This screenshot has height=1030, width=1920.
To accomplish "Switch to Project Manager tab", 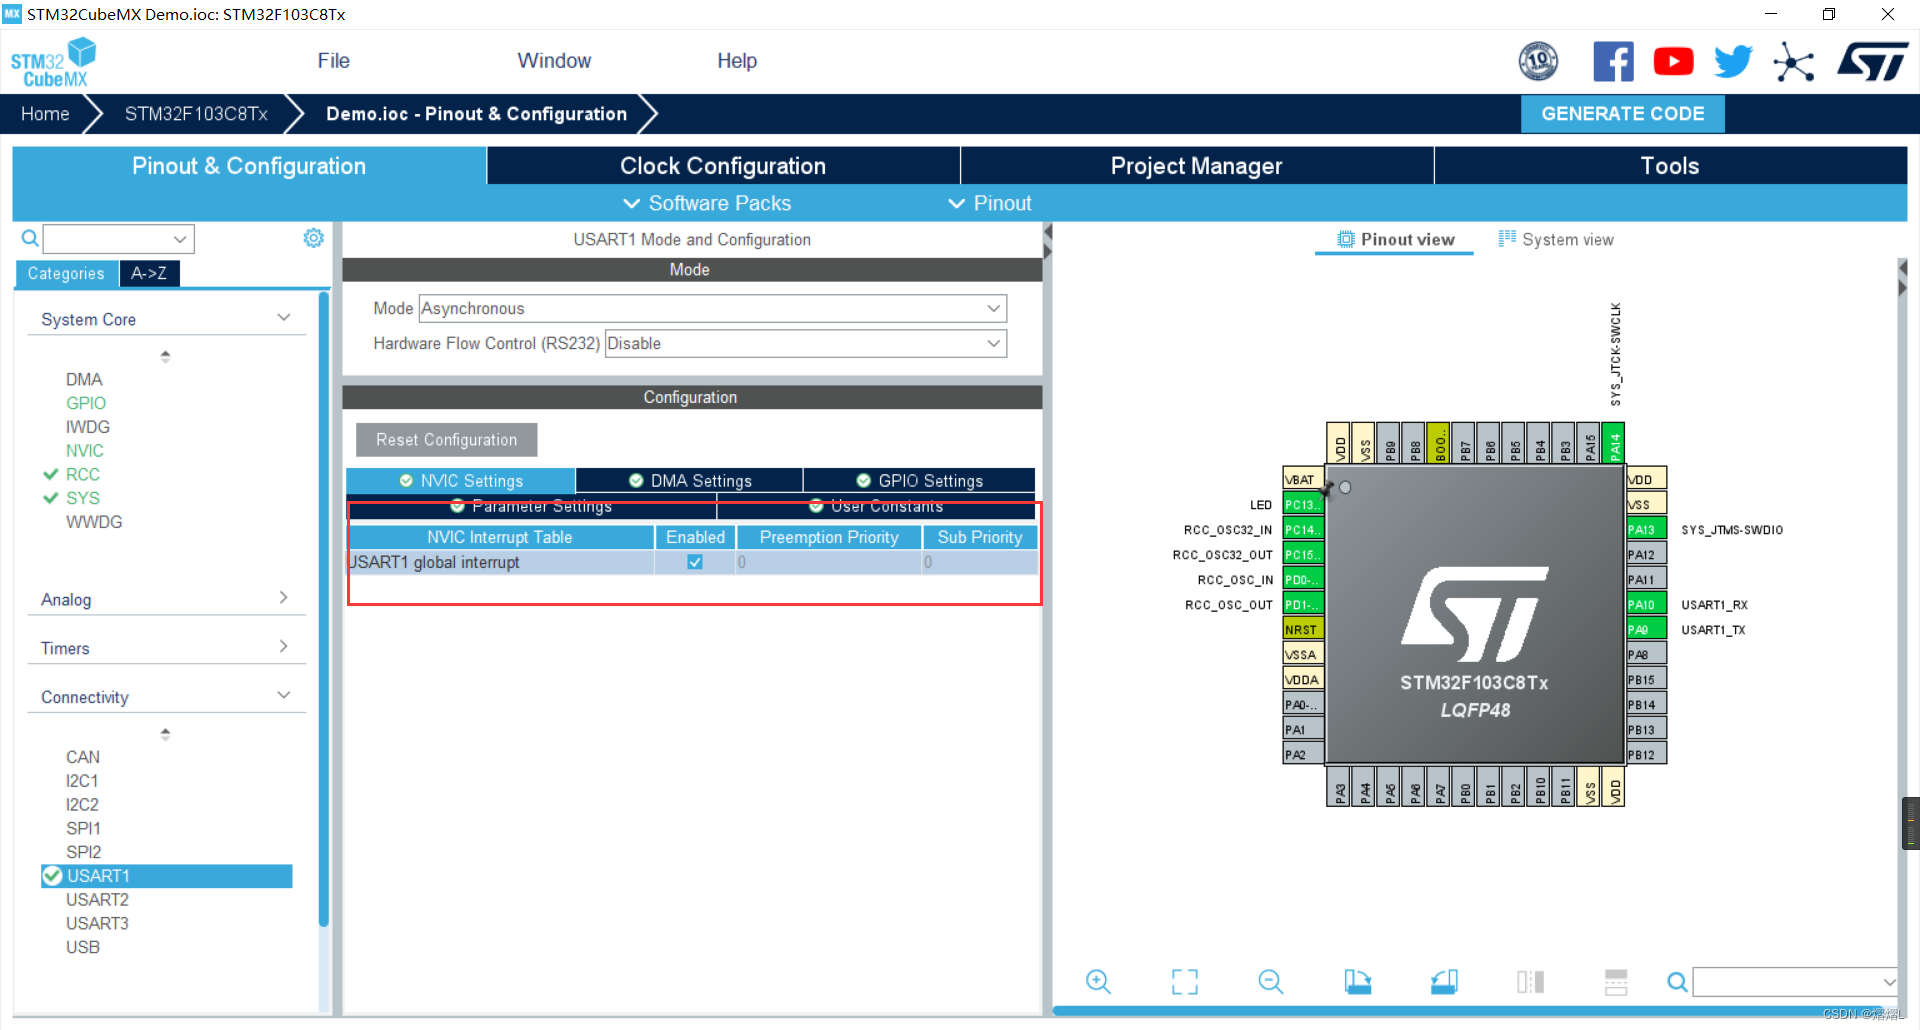I will click(1196, 166).
